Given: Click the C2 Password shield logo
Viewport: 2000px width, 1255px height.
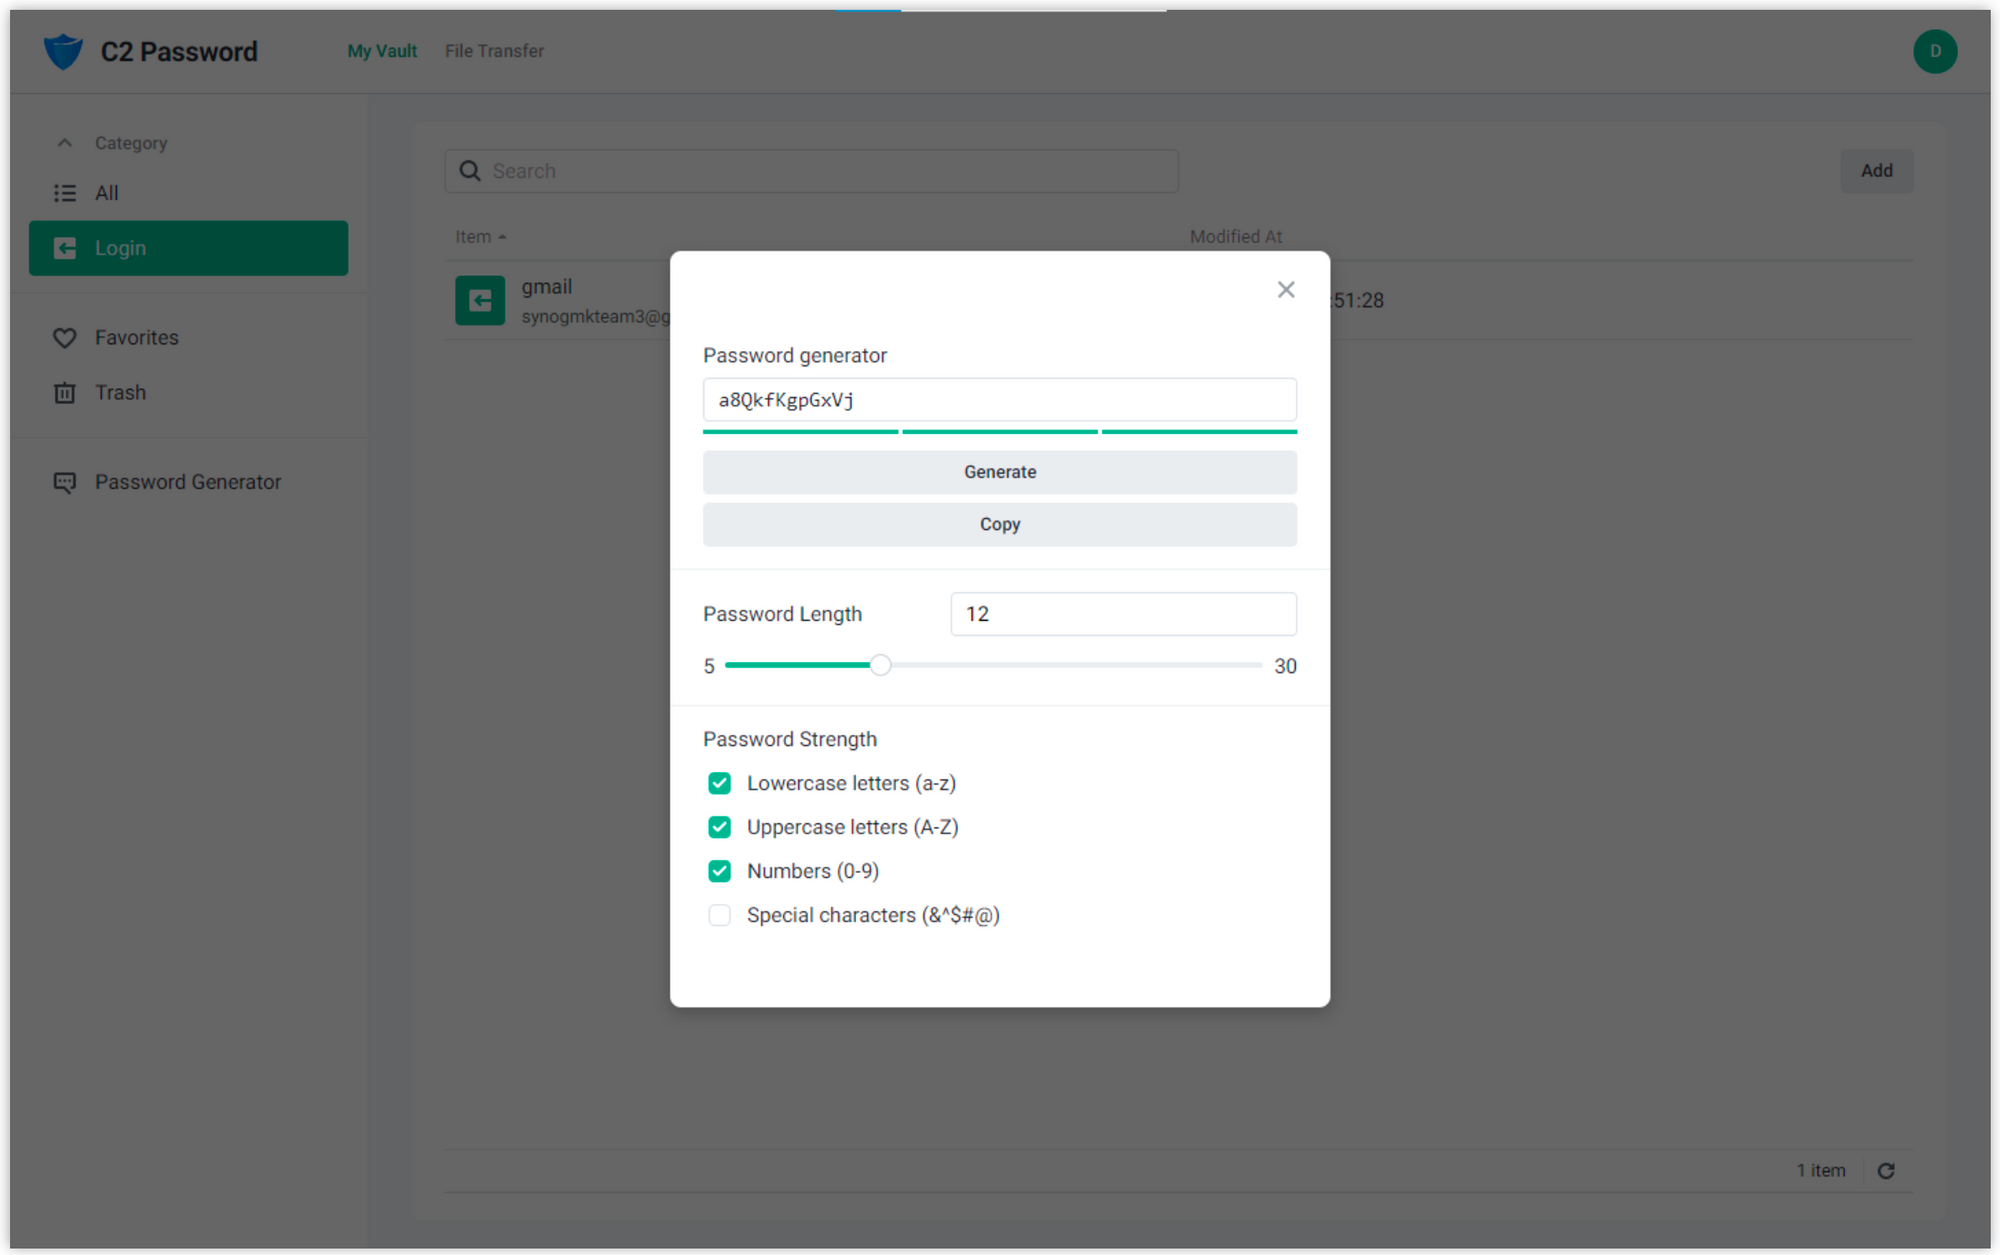Looking at the screenshot, I should 63,51.
